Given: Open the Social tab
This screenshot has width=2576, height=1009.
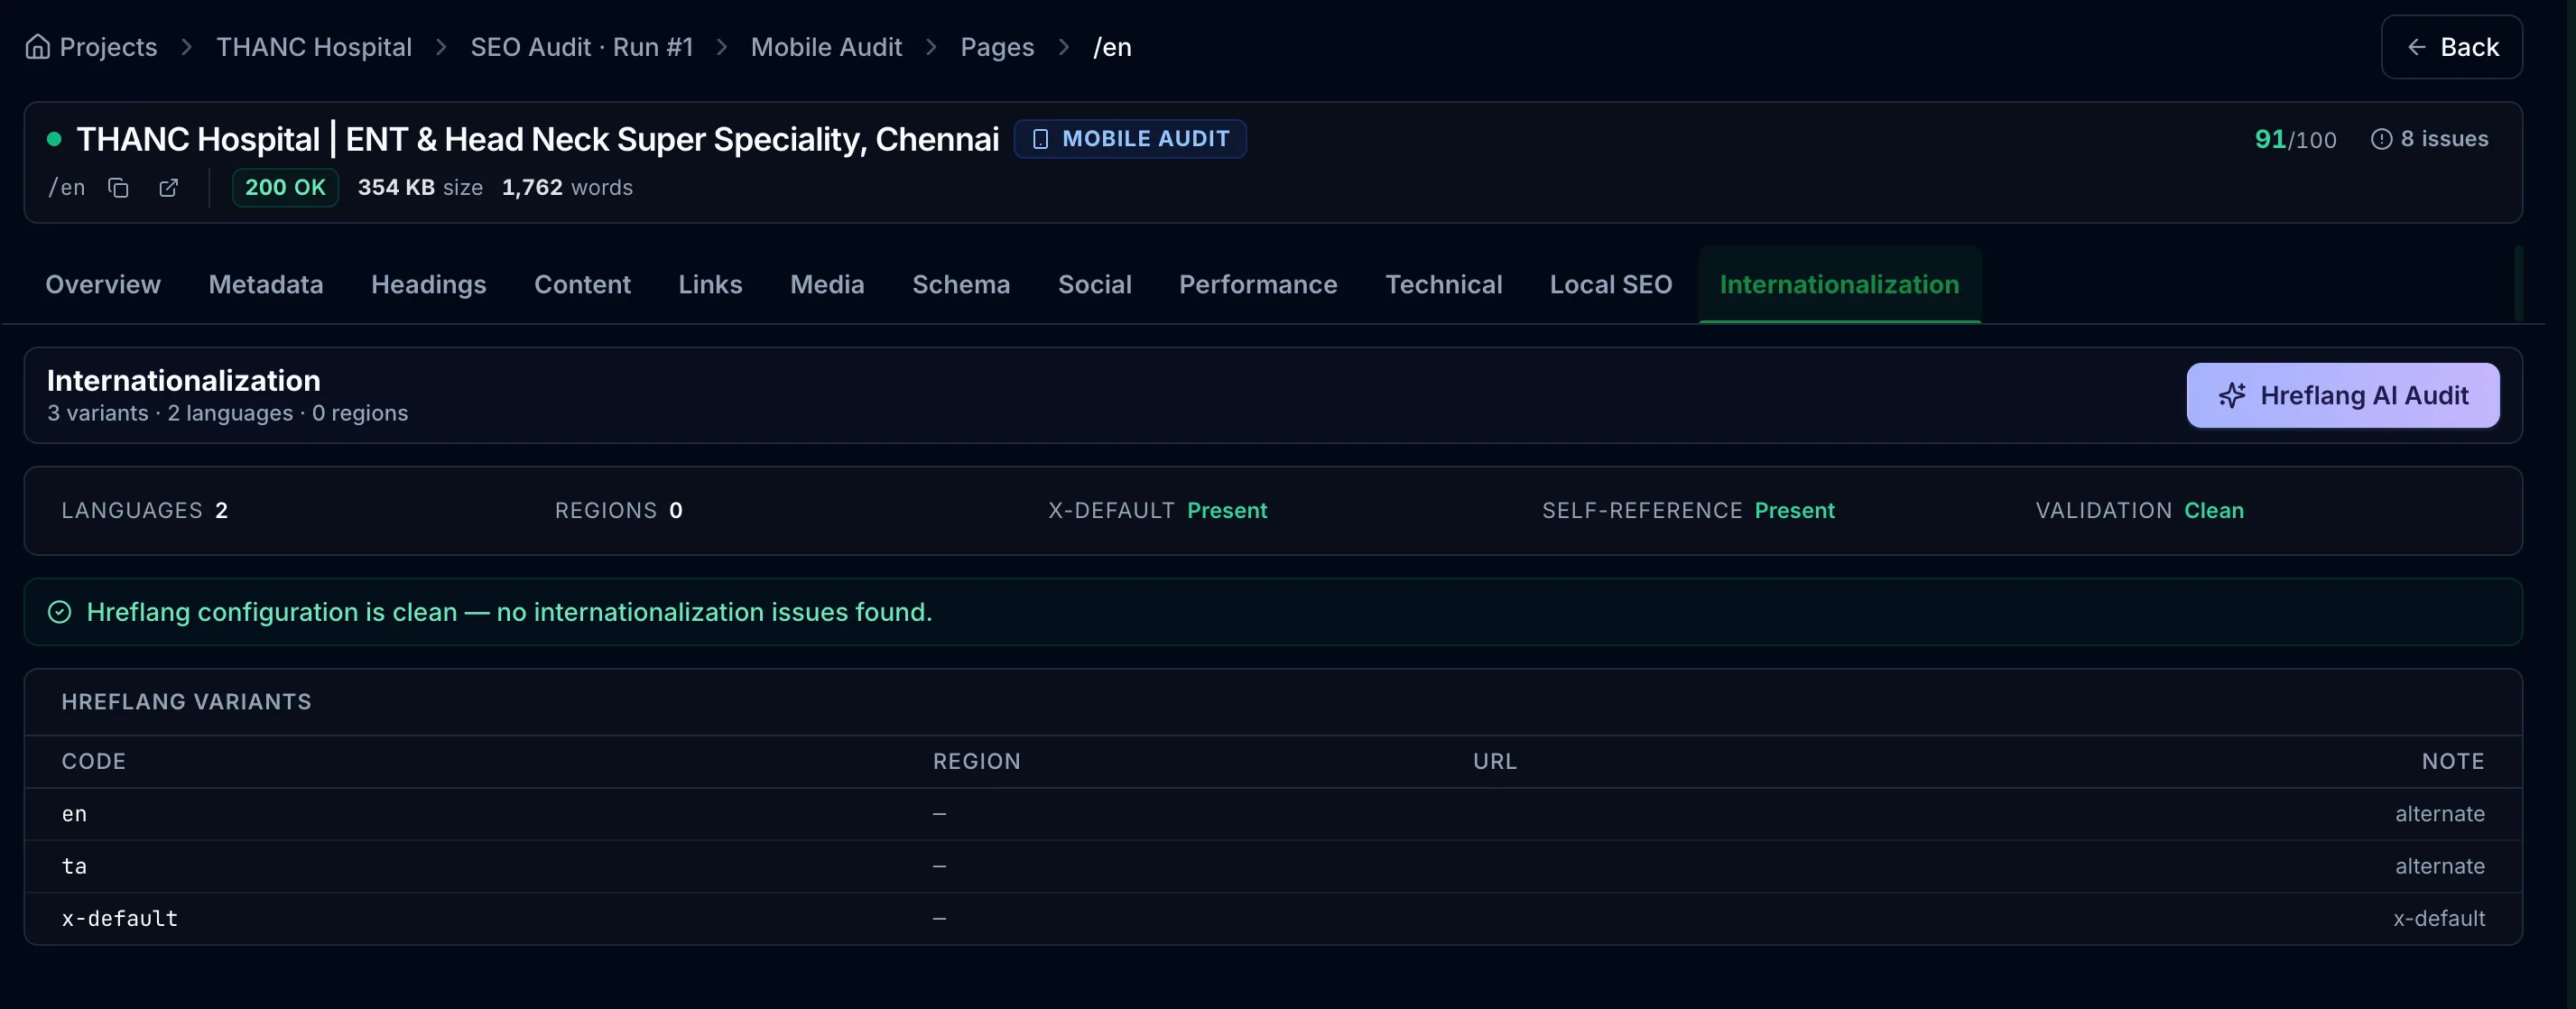Looking at the screenshot, I should [x=1095, y=285].
